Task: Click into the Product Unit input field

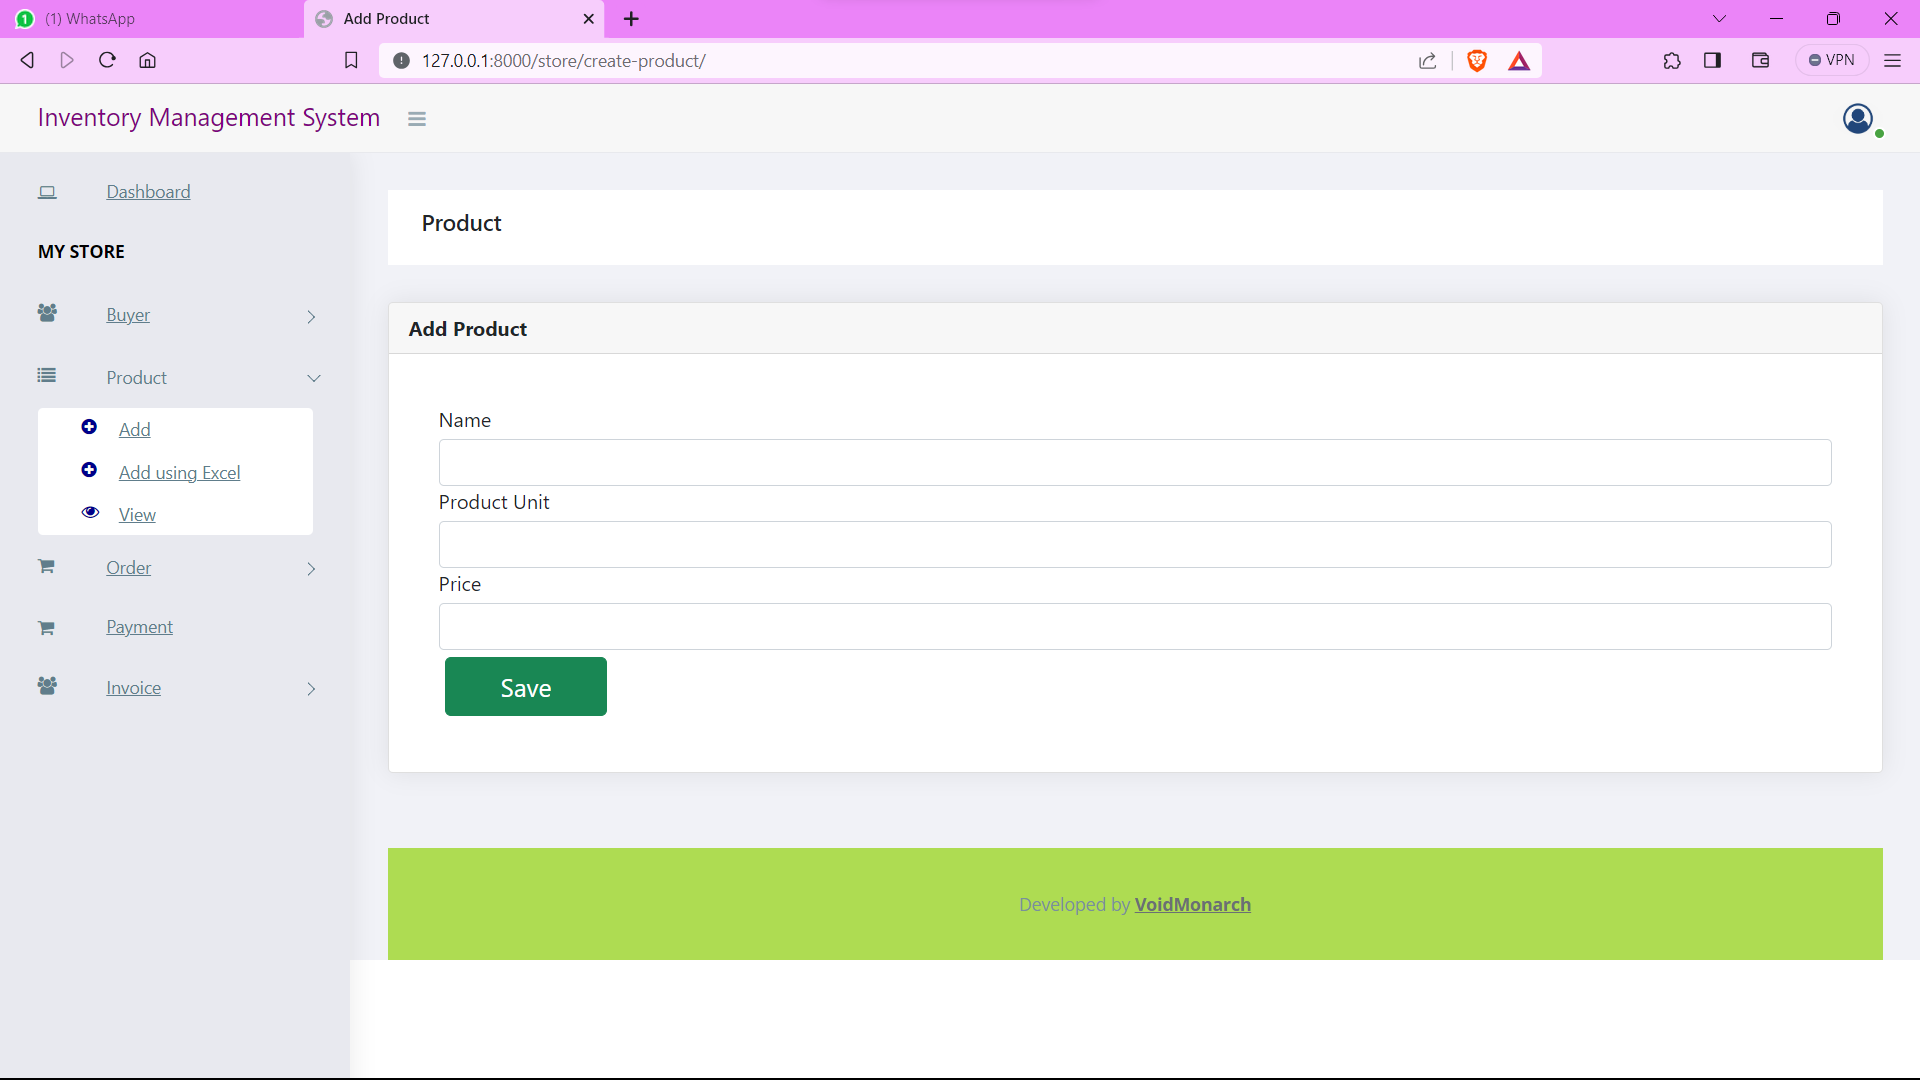Action: 1134,545
